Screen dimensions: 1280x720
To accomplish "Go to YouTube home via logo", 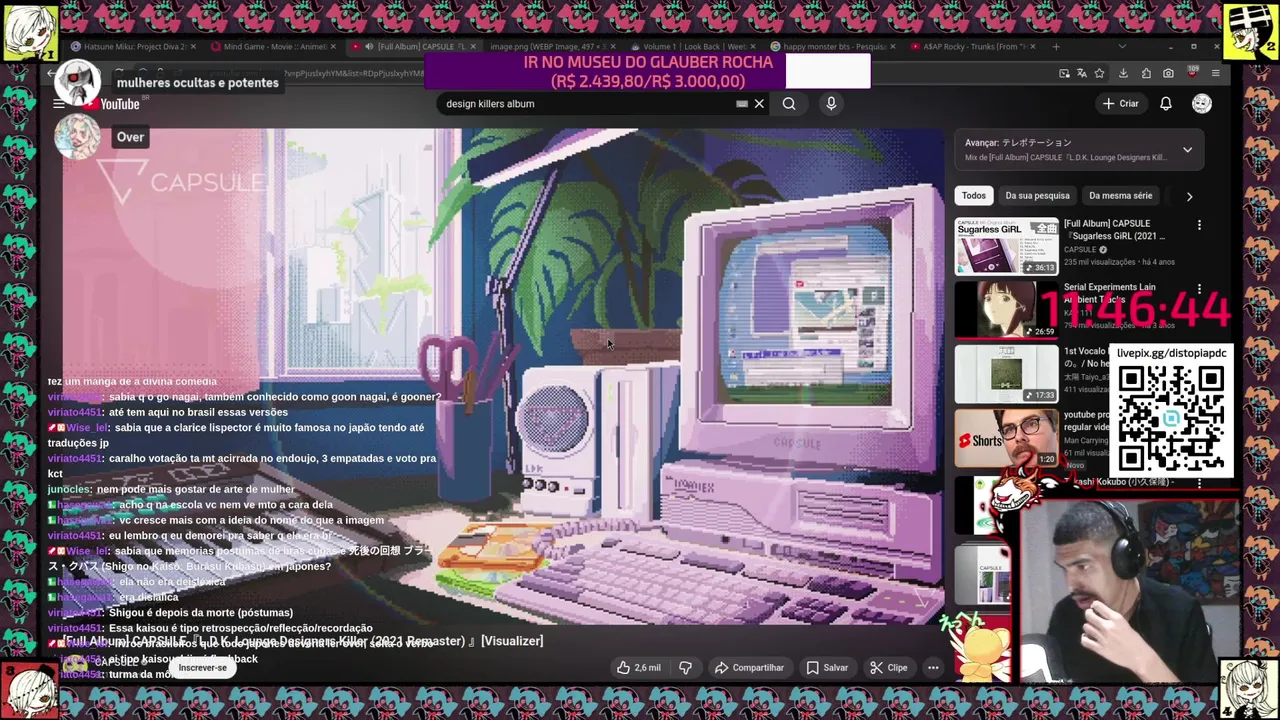I will tap(112, 104).
